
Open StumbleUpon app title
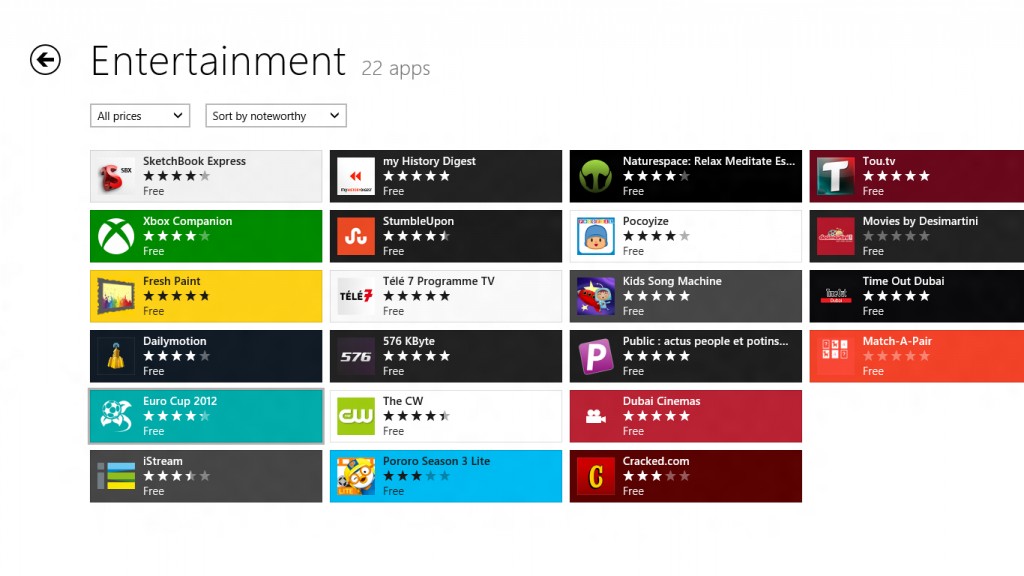tap(418, 221)
